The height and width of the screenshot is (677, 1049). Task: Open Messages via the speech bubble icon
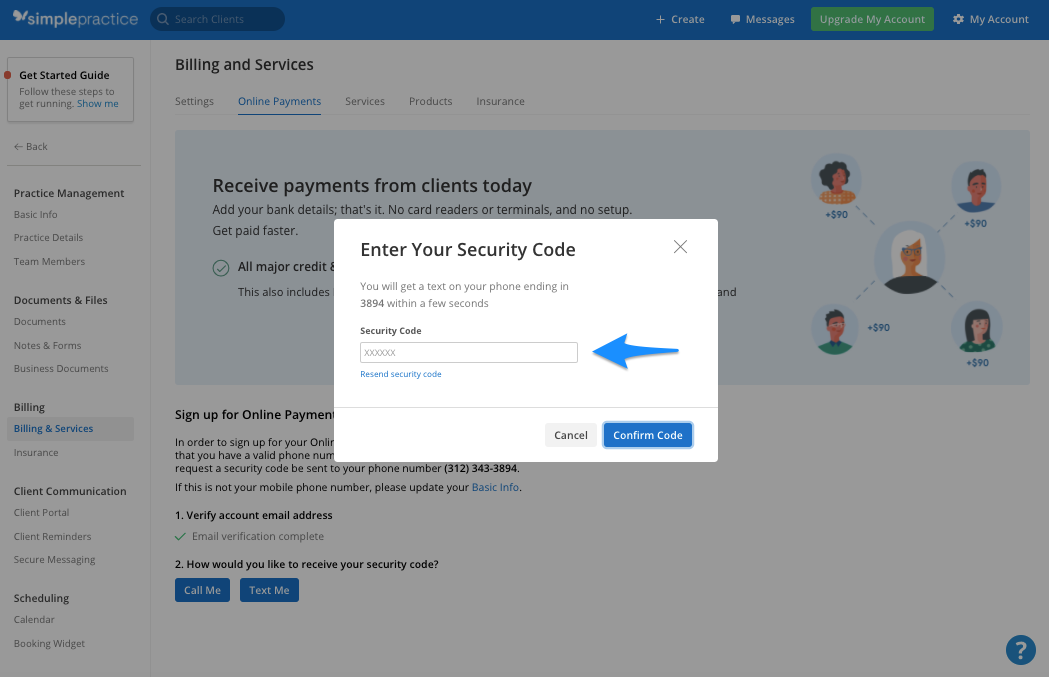pos(735,18)
